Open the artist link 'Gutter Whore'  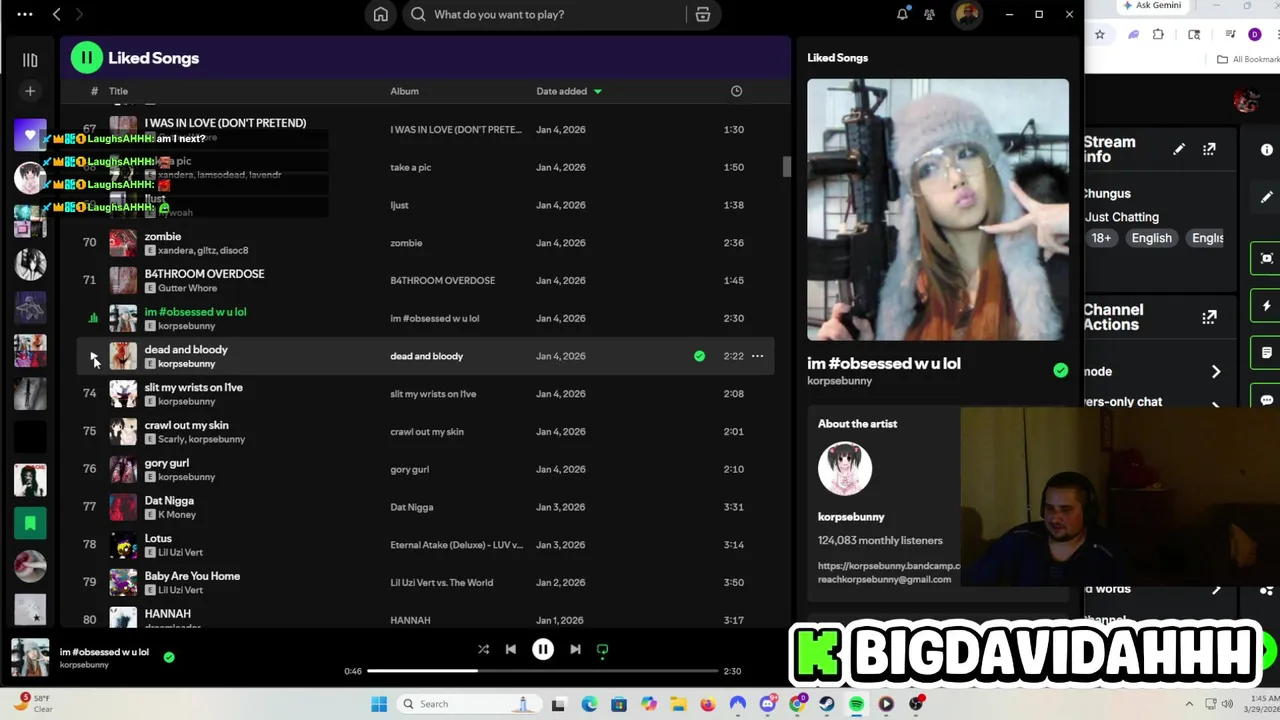tap(187, 288)
